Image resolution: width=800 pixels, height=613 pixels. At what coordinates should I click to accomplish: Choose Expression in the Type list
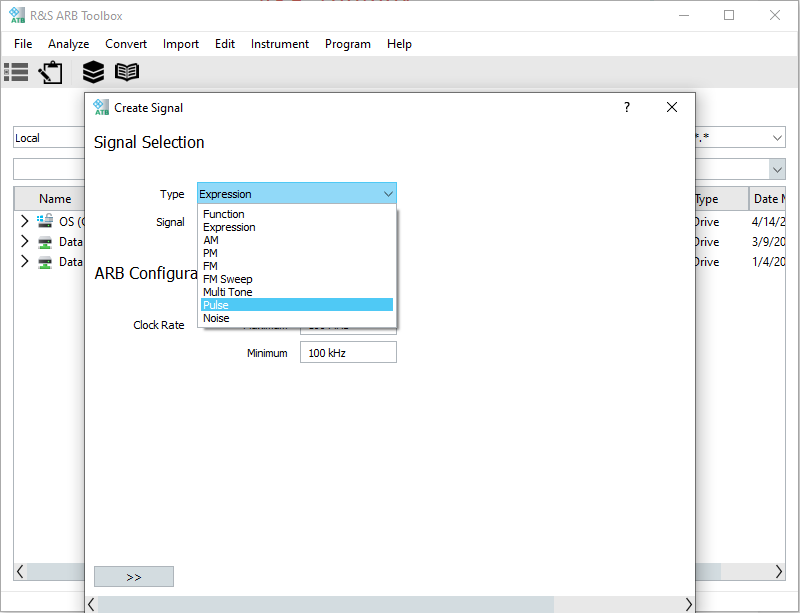pyautogui.click(x=297, y=227)
